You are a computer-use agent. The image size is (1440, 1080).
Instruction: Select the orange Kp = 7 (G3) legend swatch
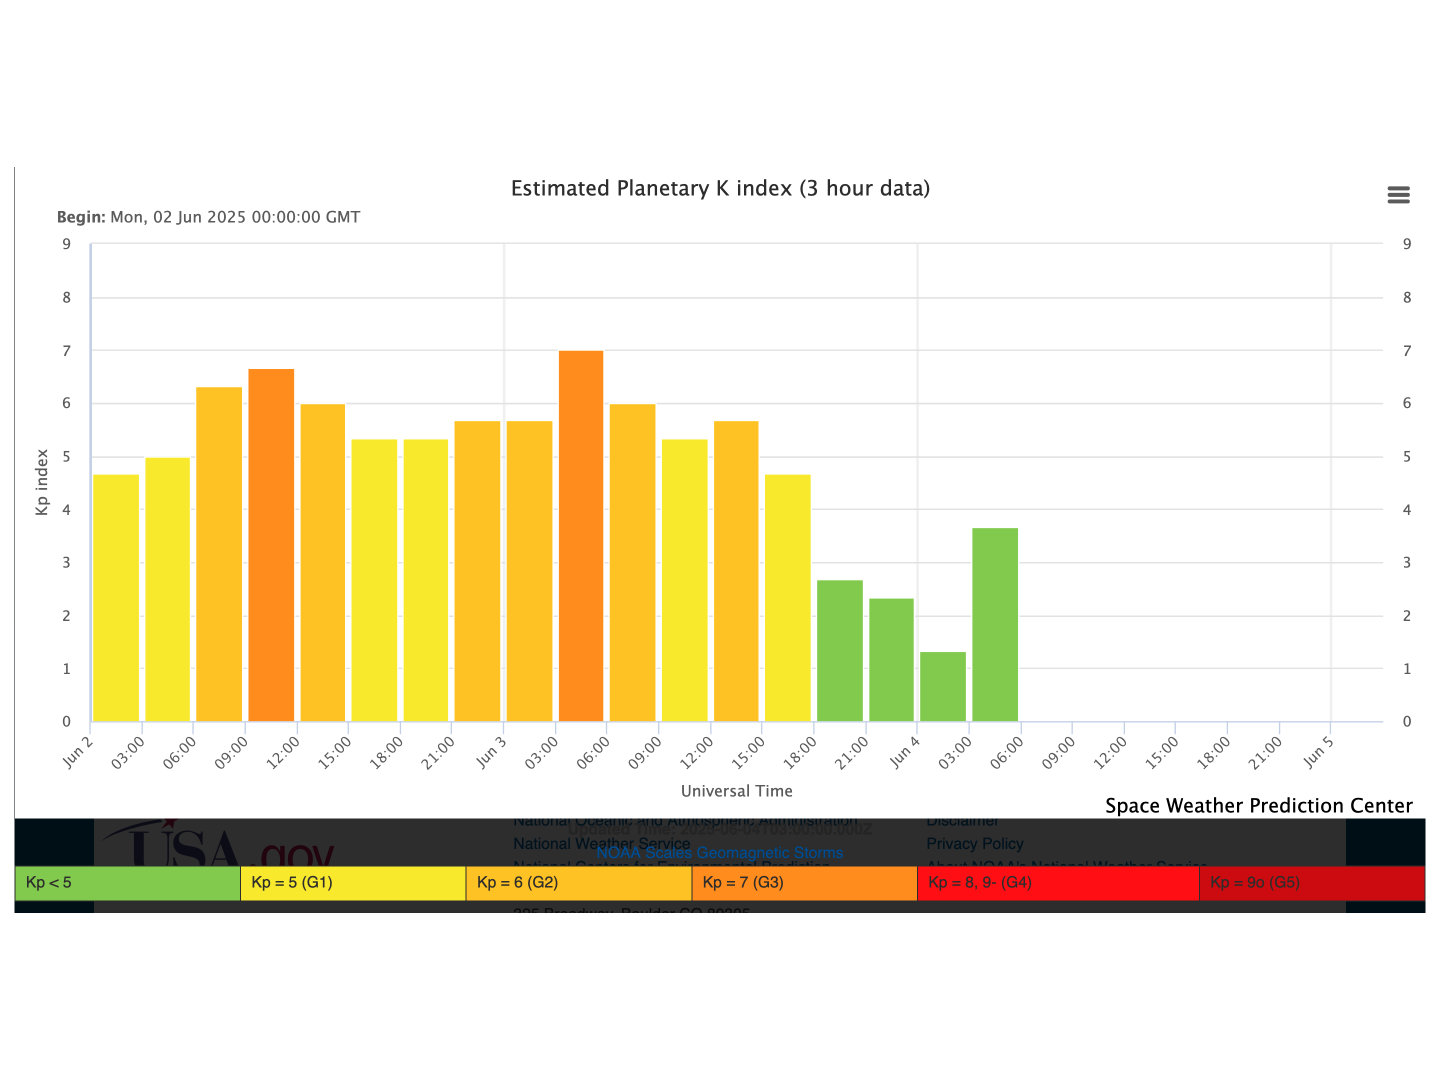[805, 883]
